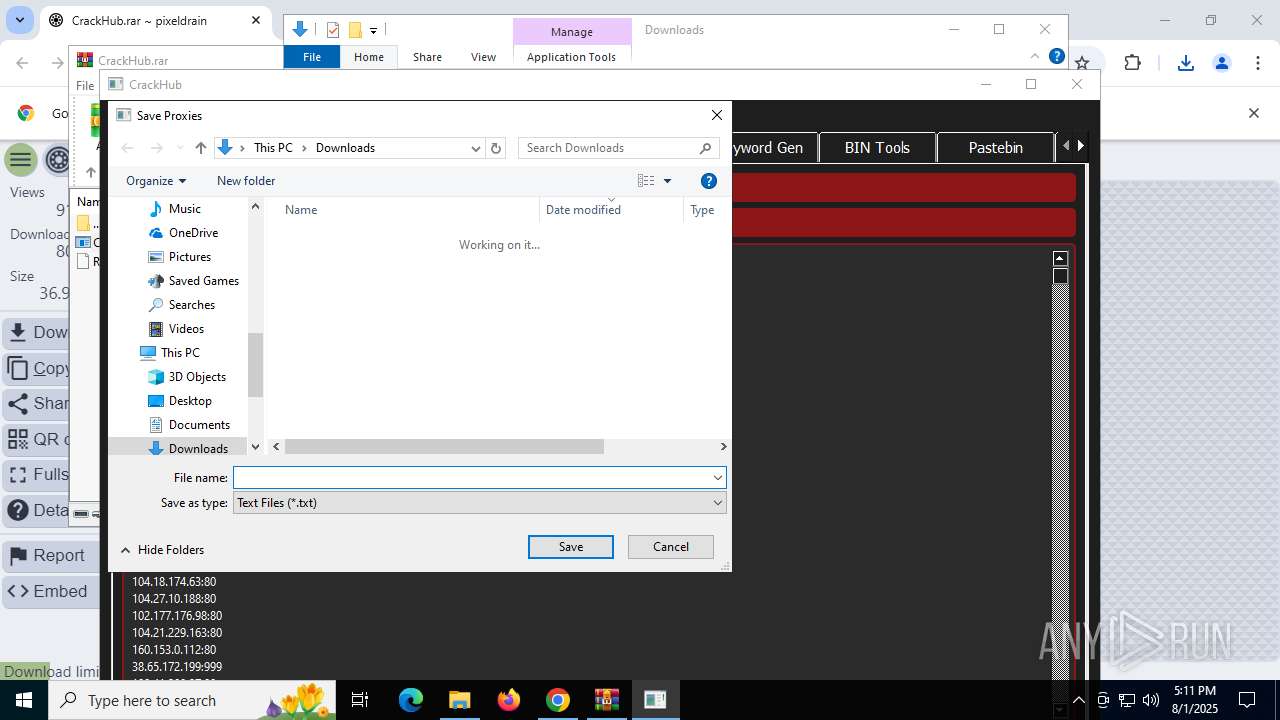Refresh the Downloads folder view

(495, 148)
